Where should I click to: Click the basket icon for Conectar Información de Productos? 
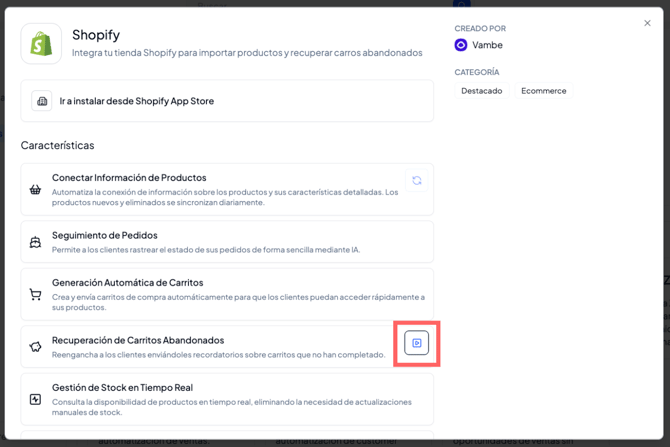click(x=35, y=189)
